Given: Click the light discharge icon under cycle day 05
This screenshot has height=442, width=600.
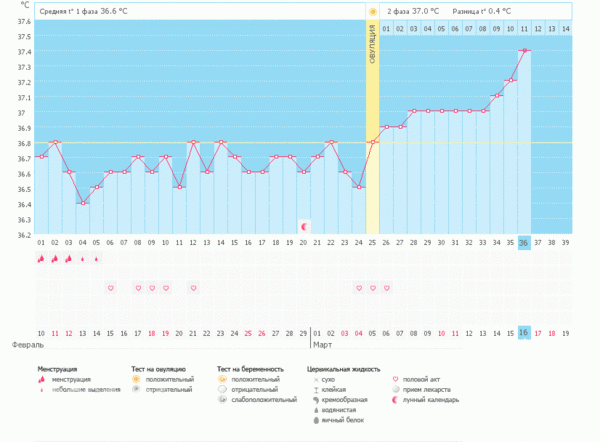Looking at the screenshot, I should tap(96, 259).
